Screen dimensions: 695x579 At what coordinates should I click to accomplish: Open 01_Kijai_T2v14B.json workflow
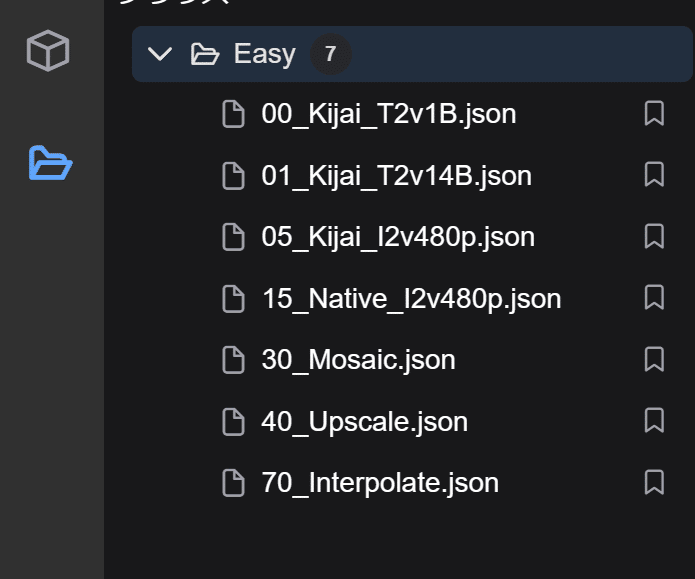tap(396, 176)
